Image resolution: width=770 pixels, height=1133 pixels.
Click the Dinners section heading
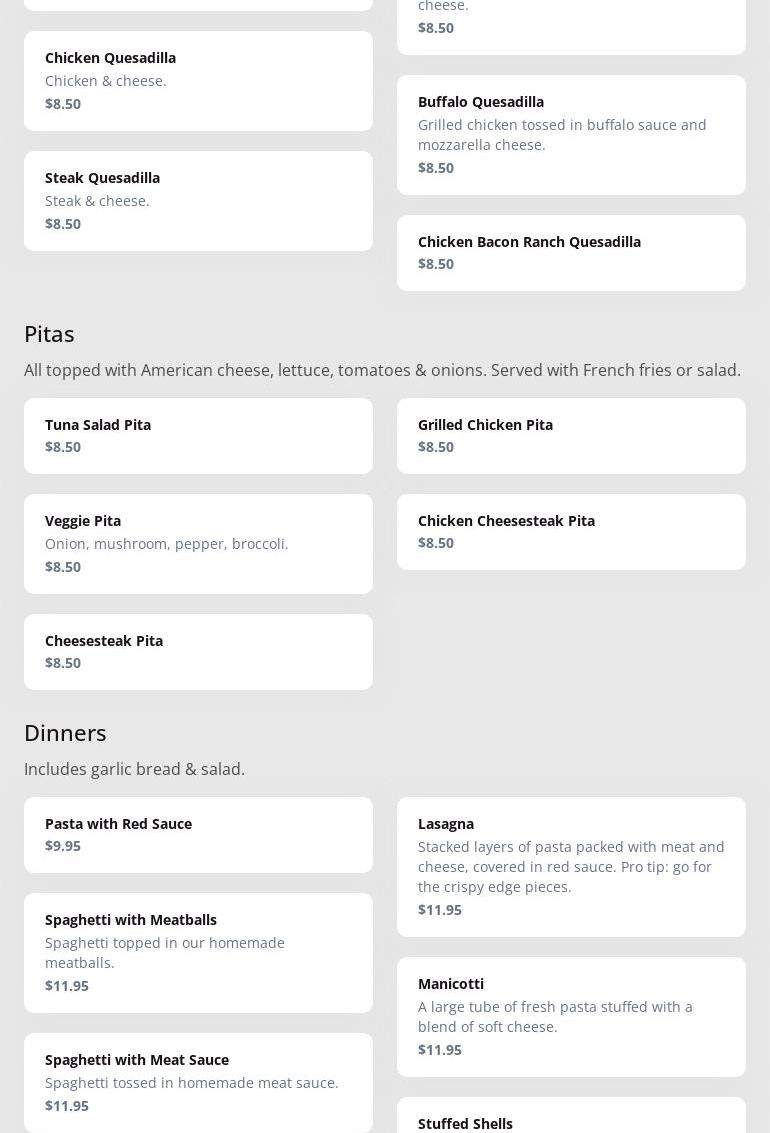[65, 732]
